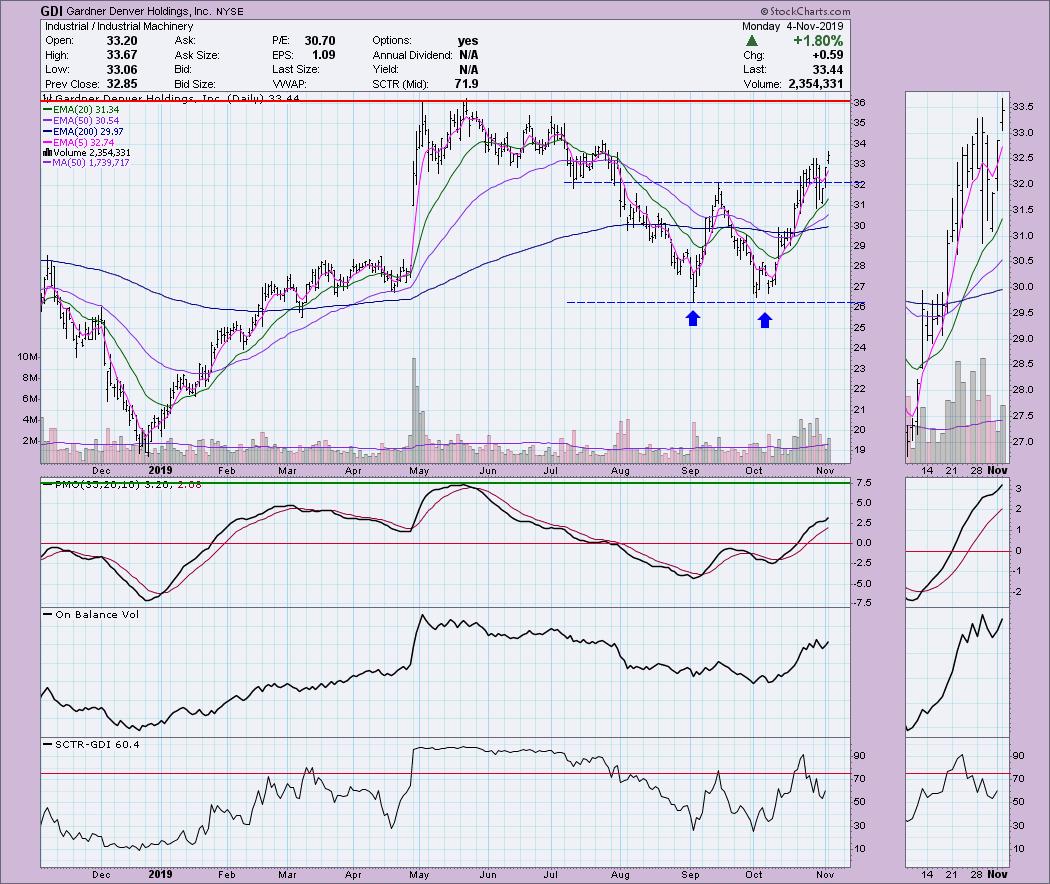Click the NYSE exchange label
The image size is (1050, 884).
tap(230, 11)
